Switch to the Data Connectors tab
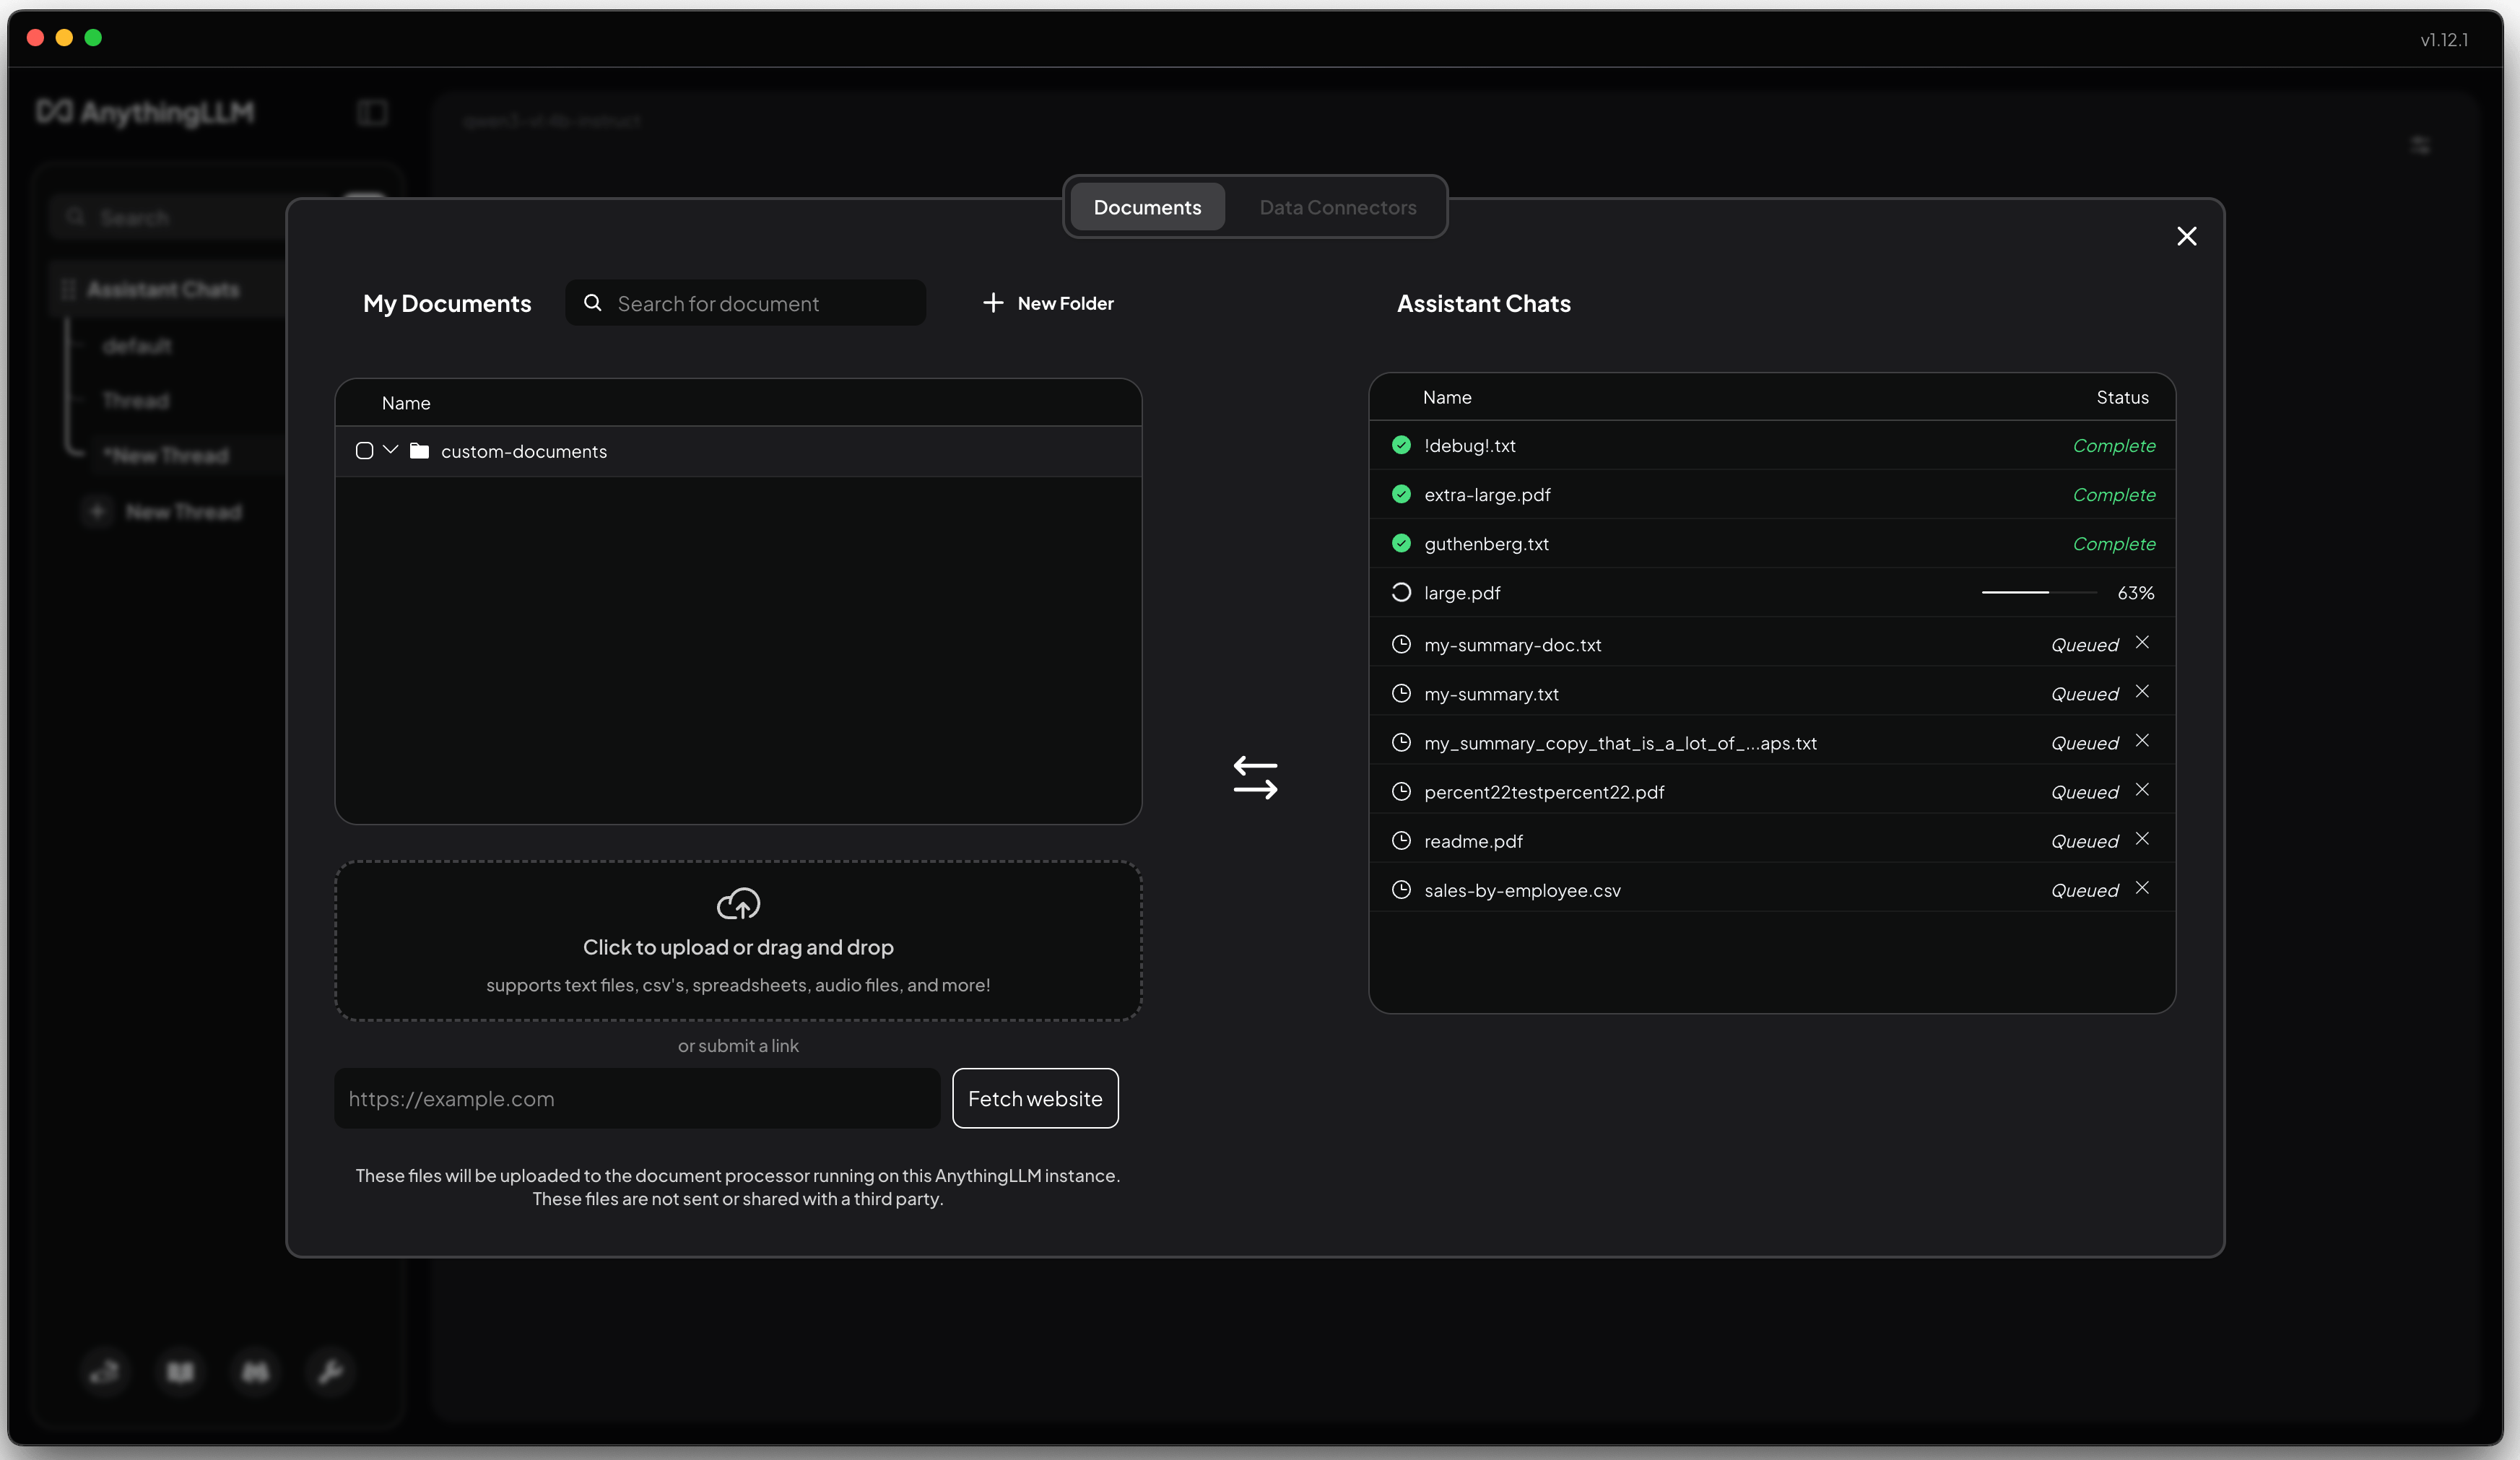Screen dimensions: 2520x1460 coord(1337,207)
